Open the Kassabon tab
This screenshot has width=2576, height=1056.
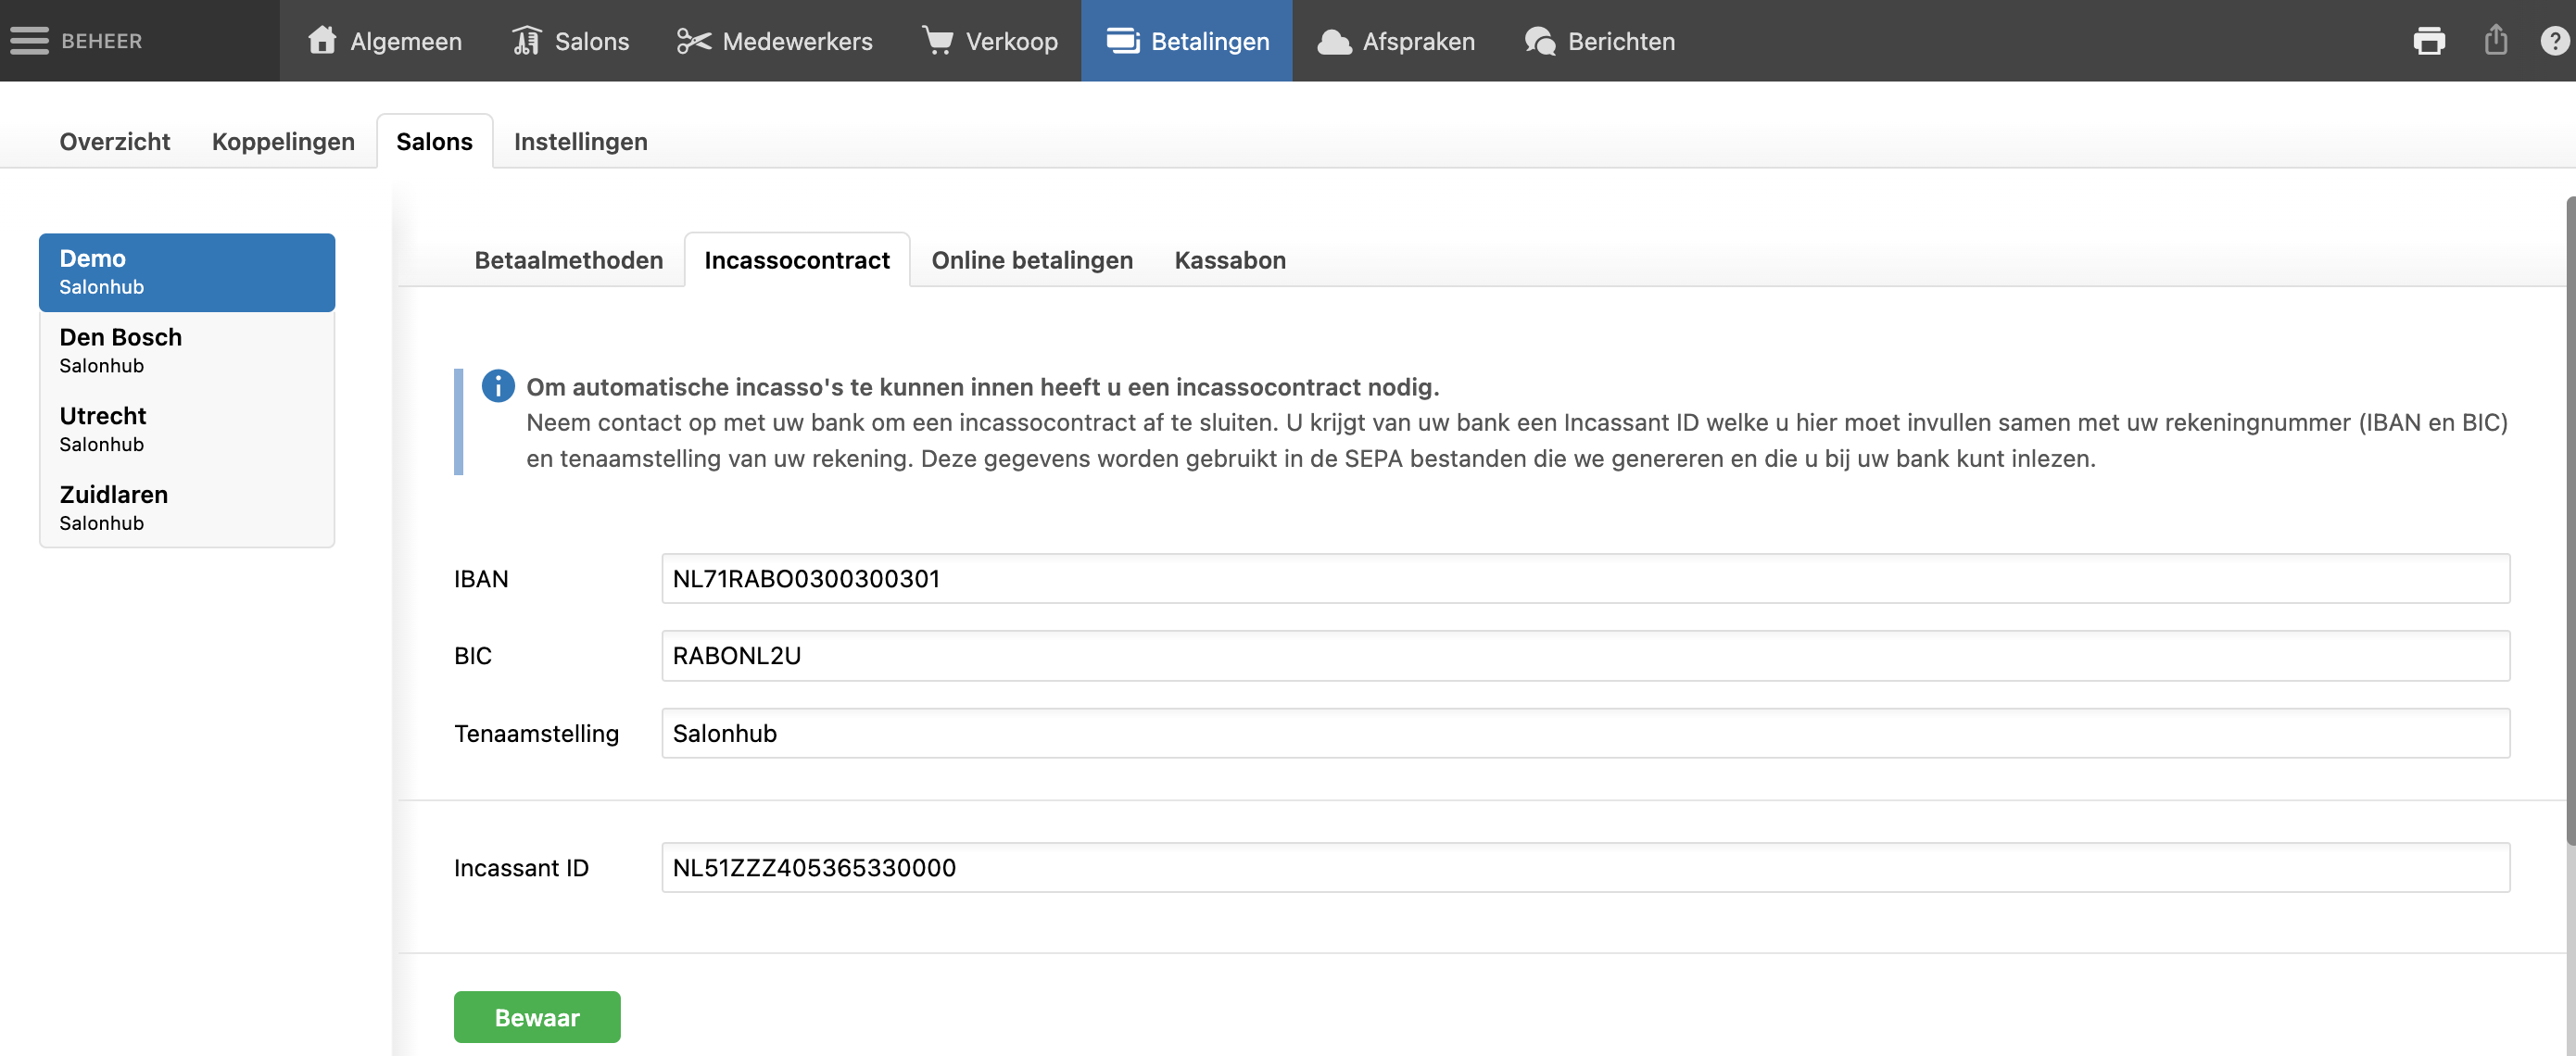click(x=1230, y=260)
